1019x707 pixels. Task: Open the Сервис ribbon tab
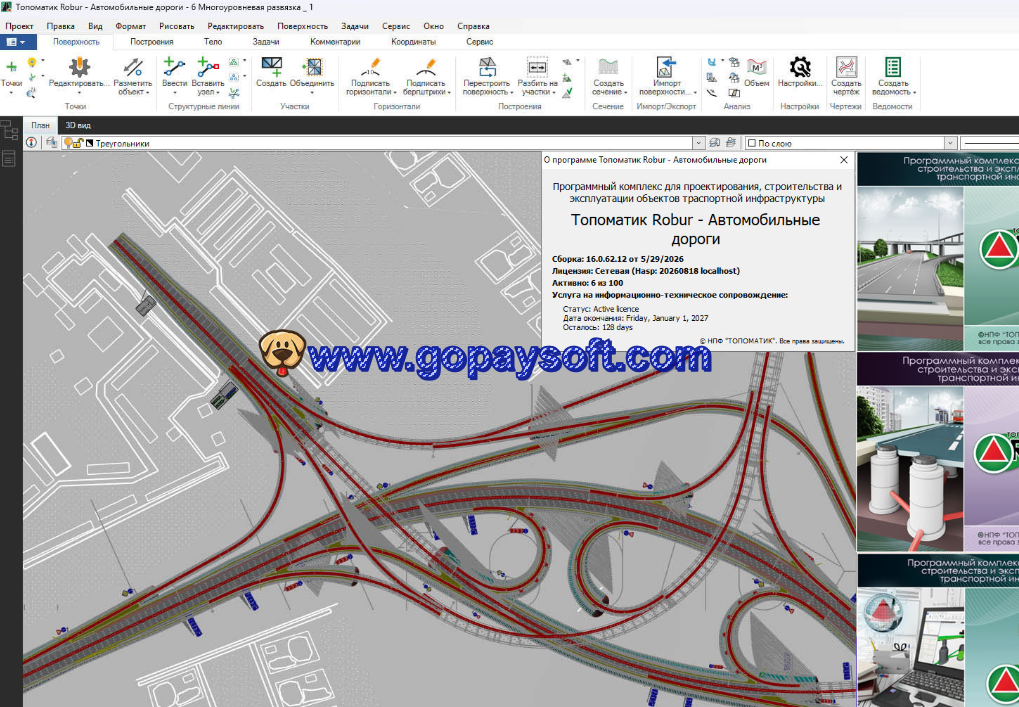point(480,42)
